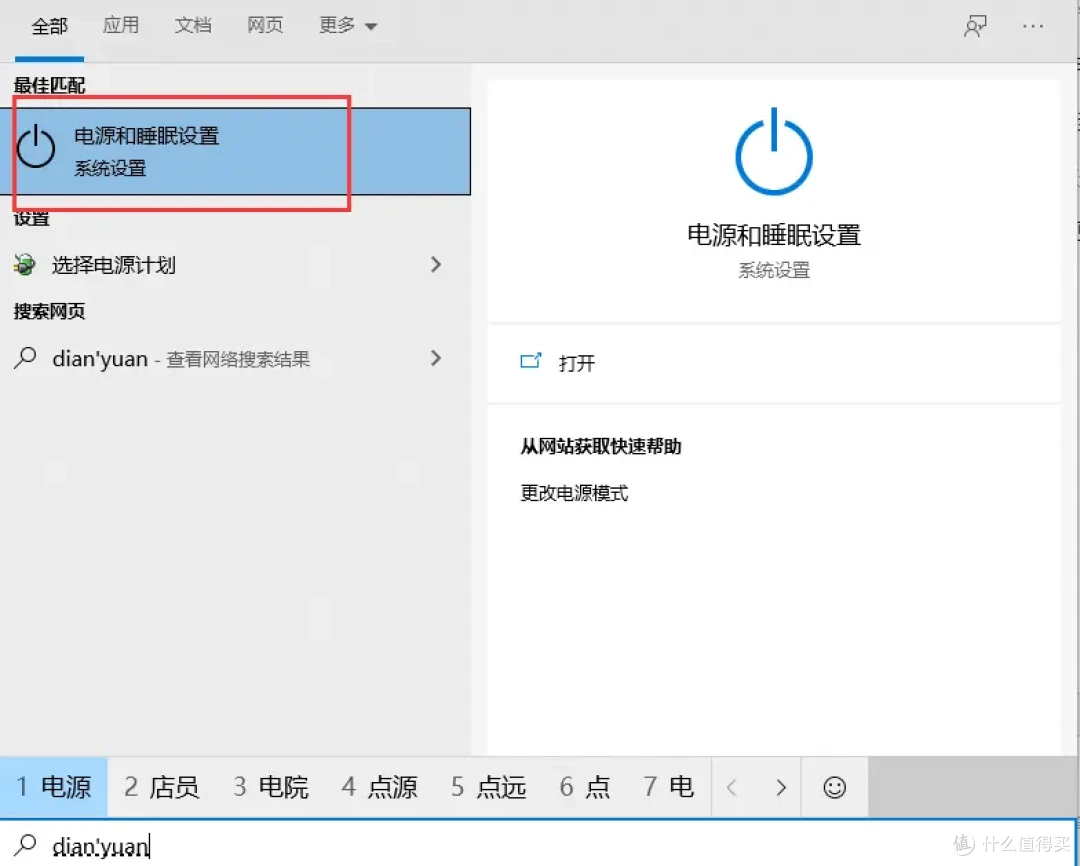This screenshot has height=866, width=1080.
Task: Open the three-dot options menu
Action: click(1032, 26)
